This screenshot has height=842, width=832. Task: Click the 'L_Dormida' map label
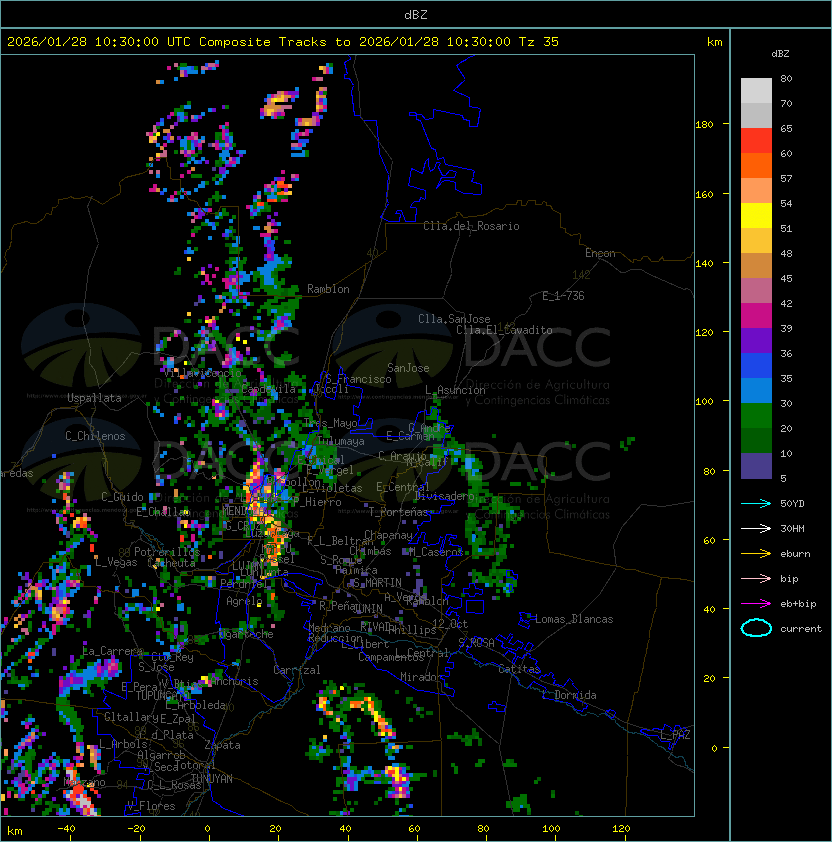(x=569, y=695)
